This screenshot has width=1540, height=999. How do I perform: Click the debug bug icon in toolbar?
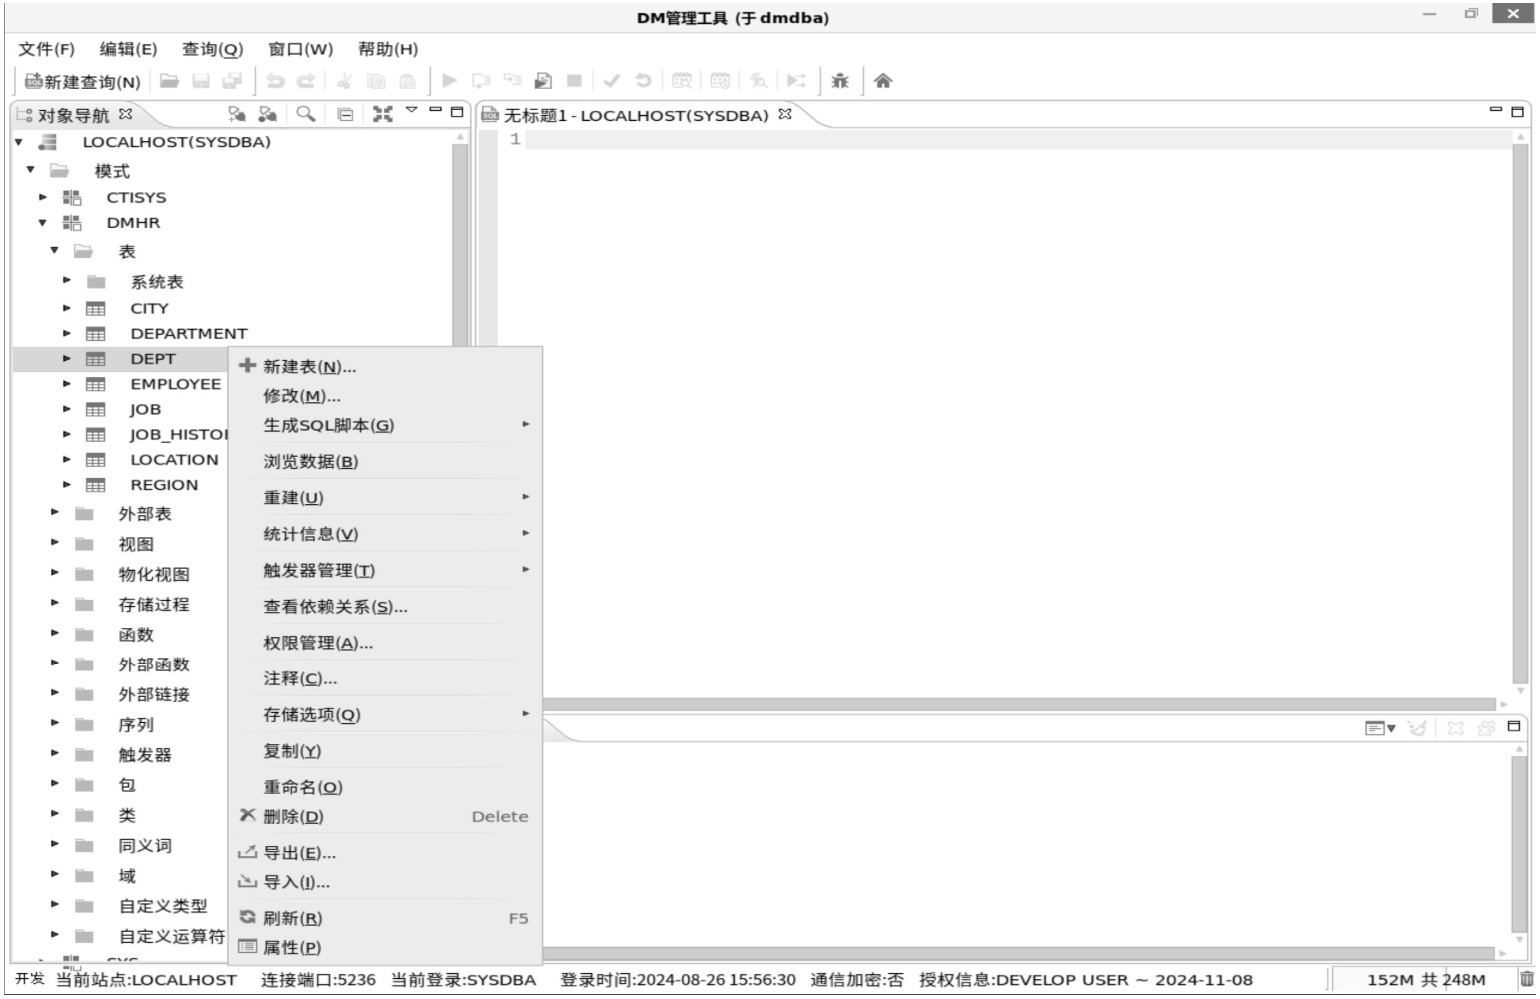[x=840, y=81]
